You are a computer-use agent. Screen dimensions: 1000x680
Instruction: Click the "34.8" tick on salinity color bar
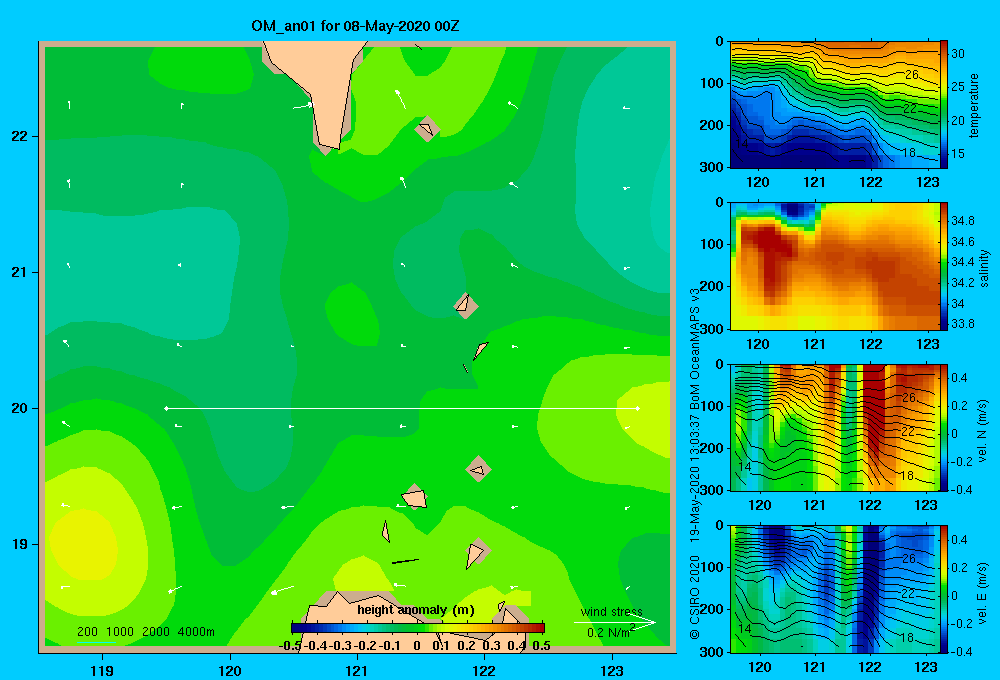(962, 221)
